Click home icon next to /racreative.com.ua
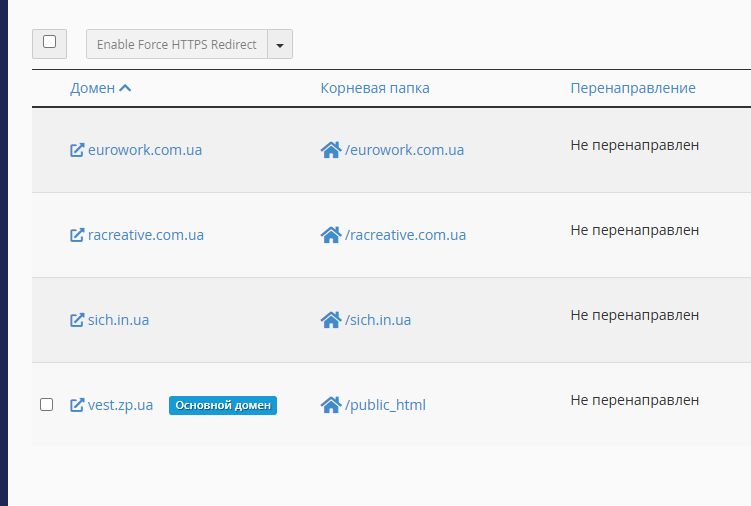 (x=331, y=235)
